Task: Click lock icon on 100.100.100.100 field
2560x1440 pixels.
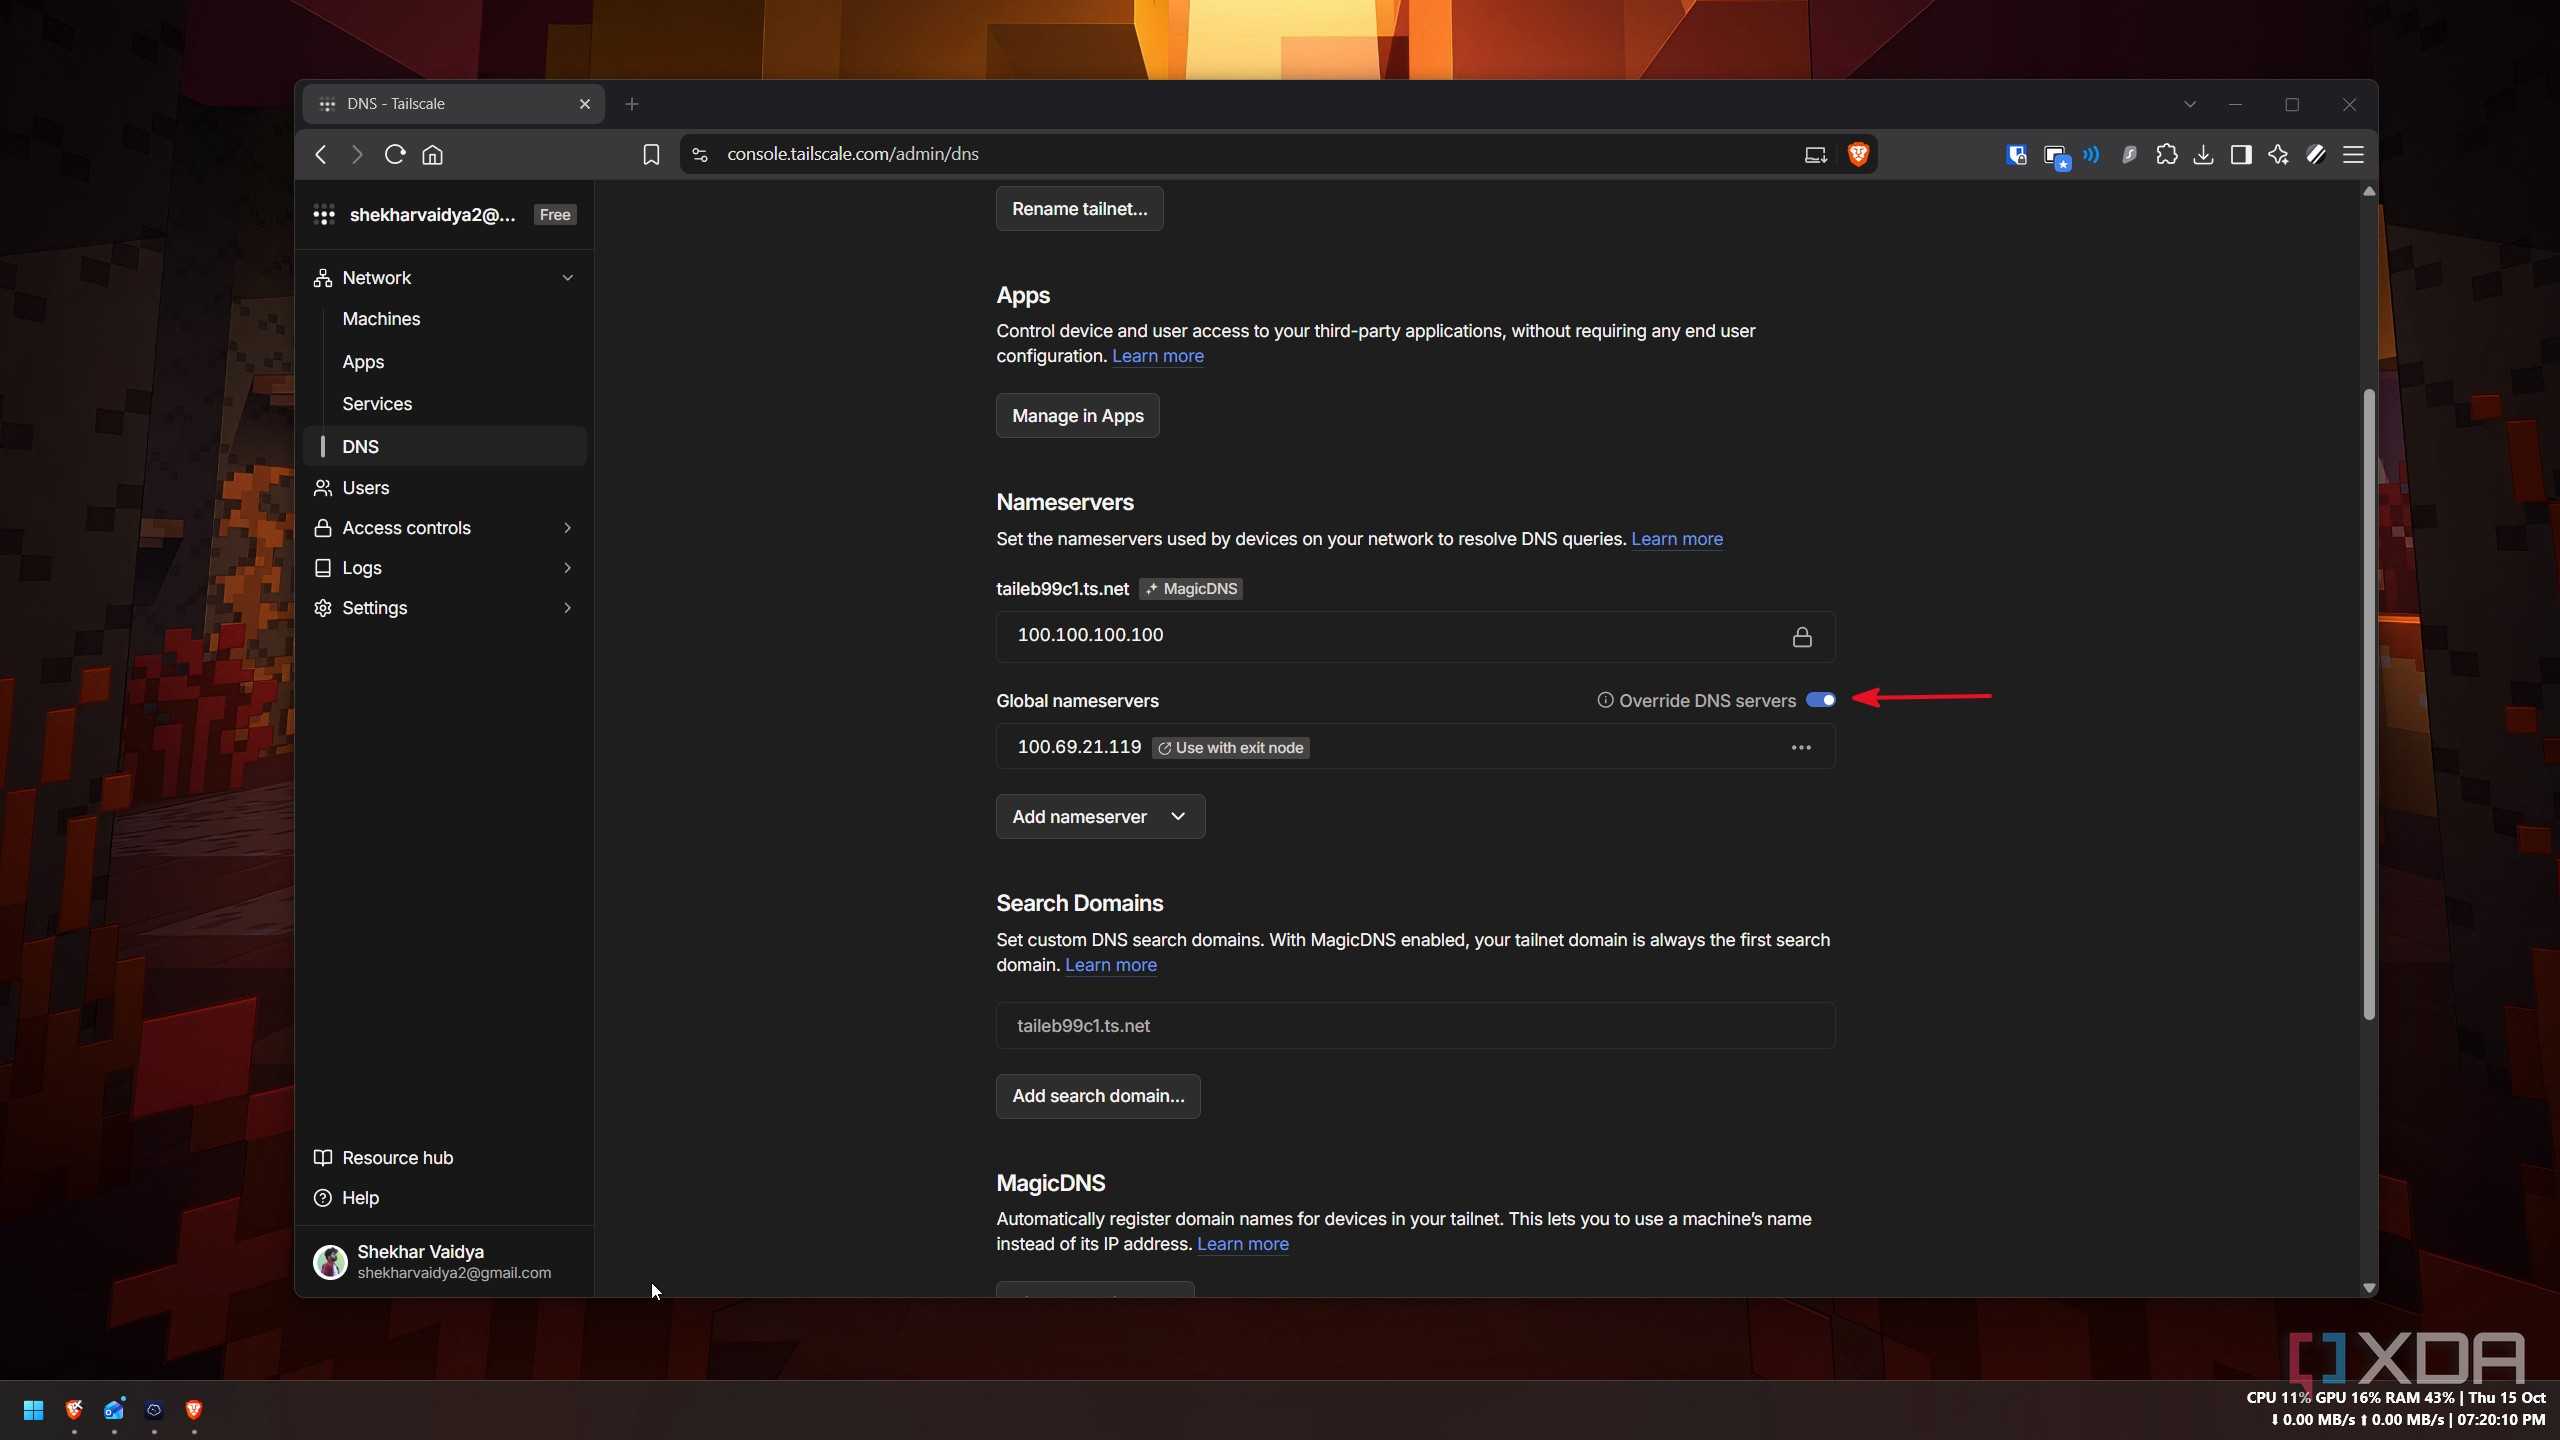Action: click(x=1802, y=636)
